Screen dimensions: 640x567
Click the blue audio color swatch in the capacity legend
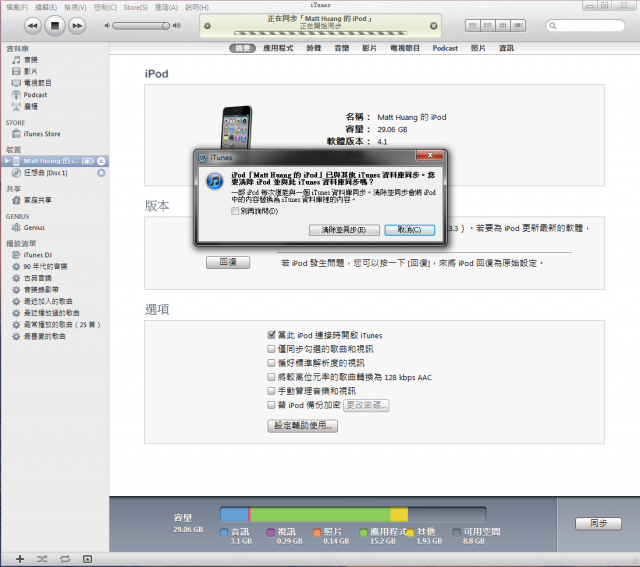click(224, 532)
